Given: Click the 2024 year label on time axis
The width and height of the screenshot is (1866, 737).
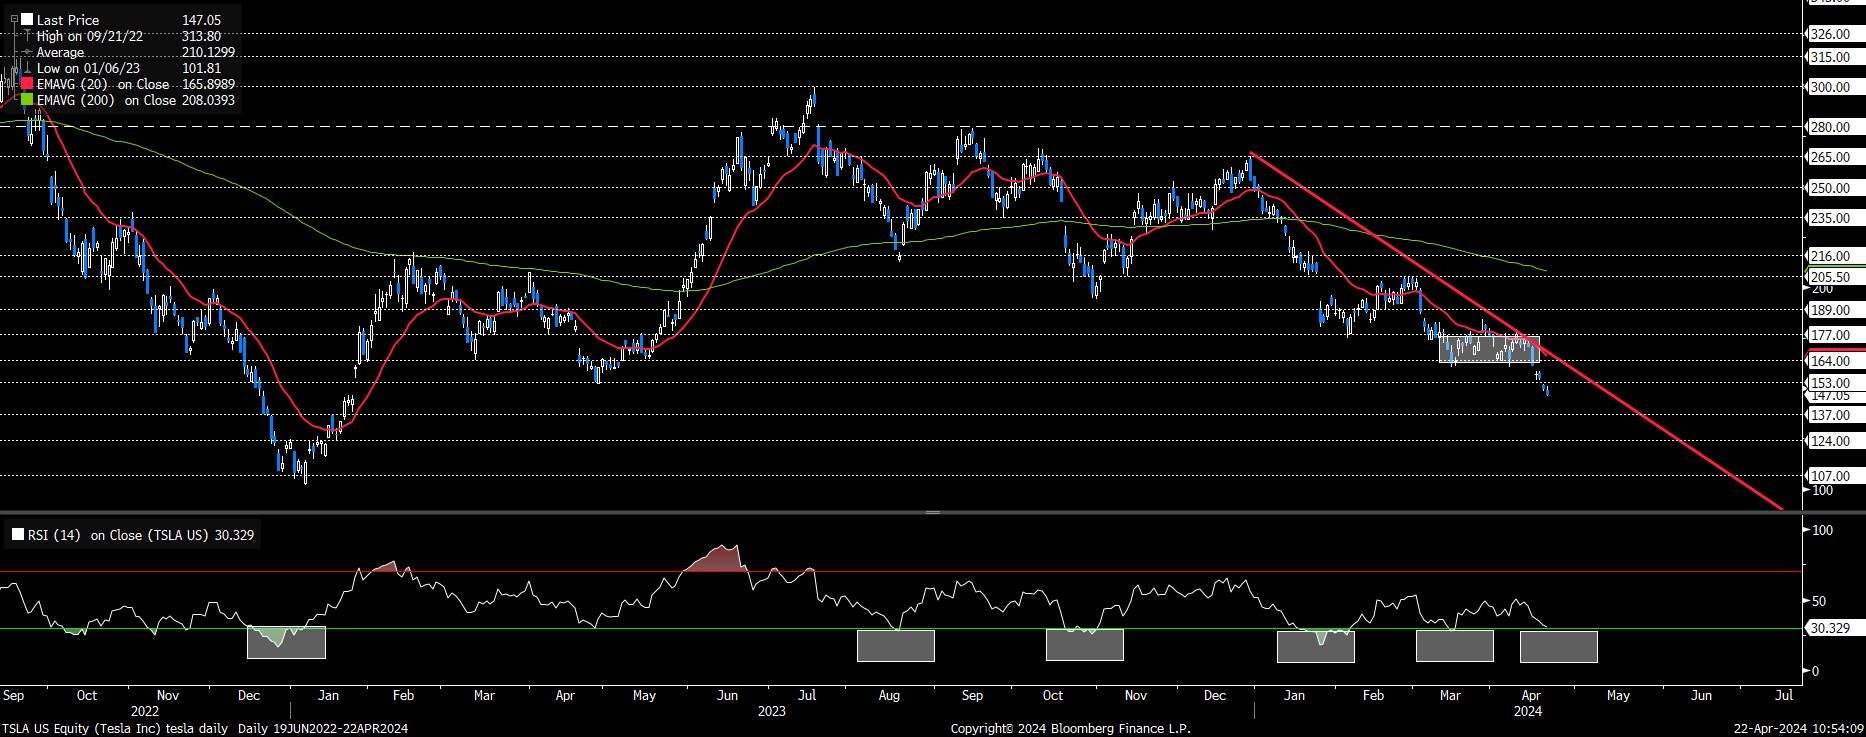Looking at the screenshot, I should pos(1527,711).
